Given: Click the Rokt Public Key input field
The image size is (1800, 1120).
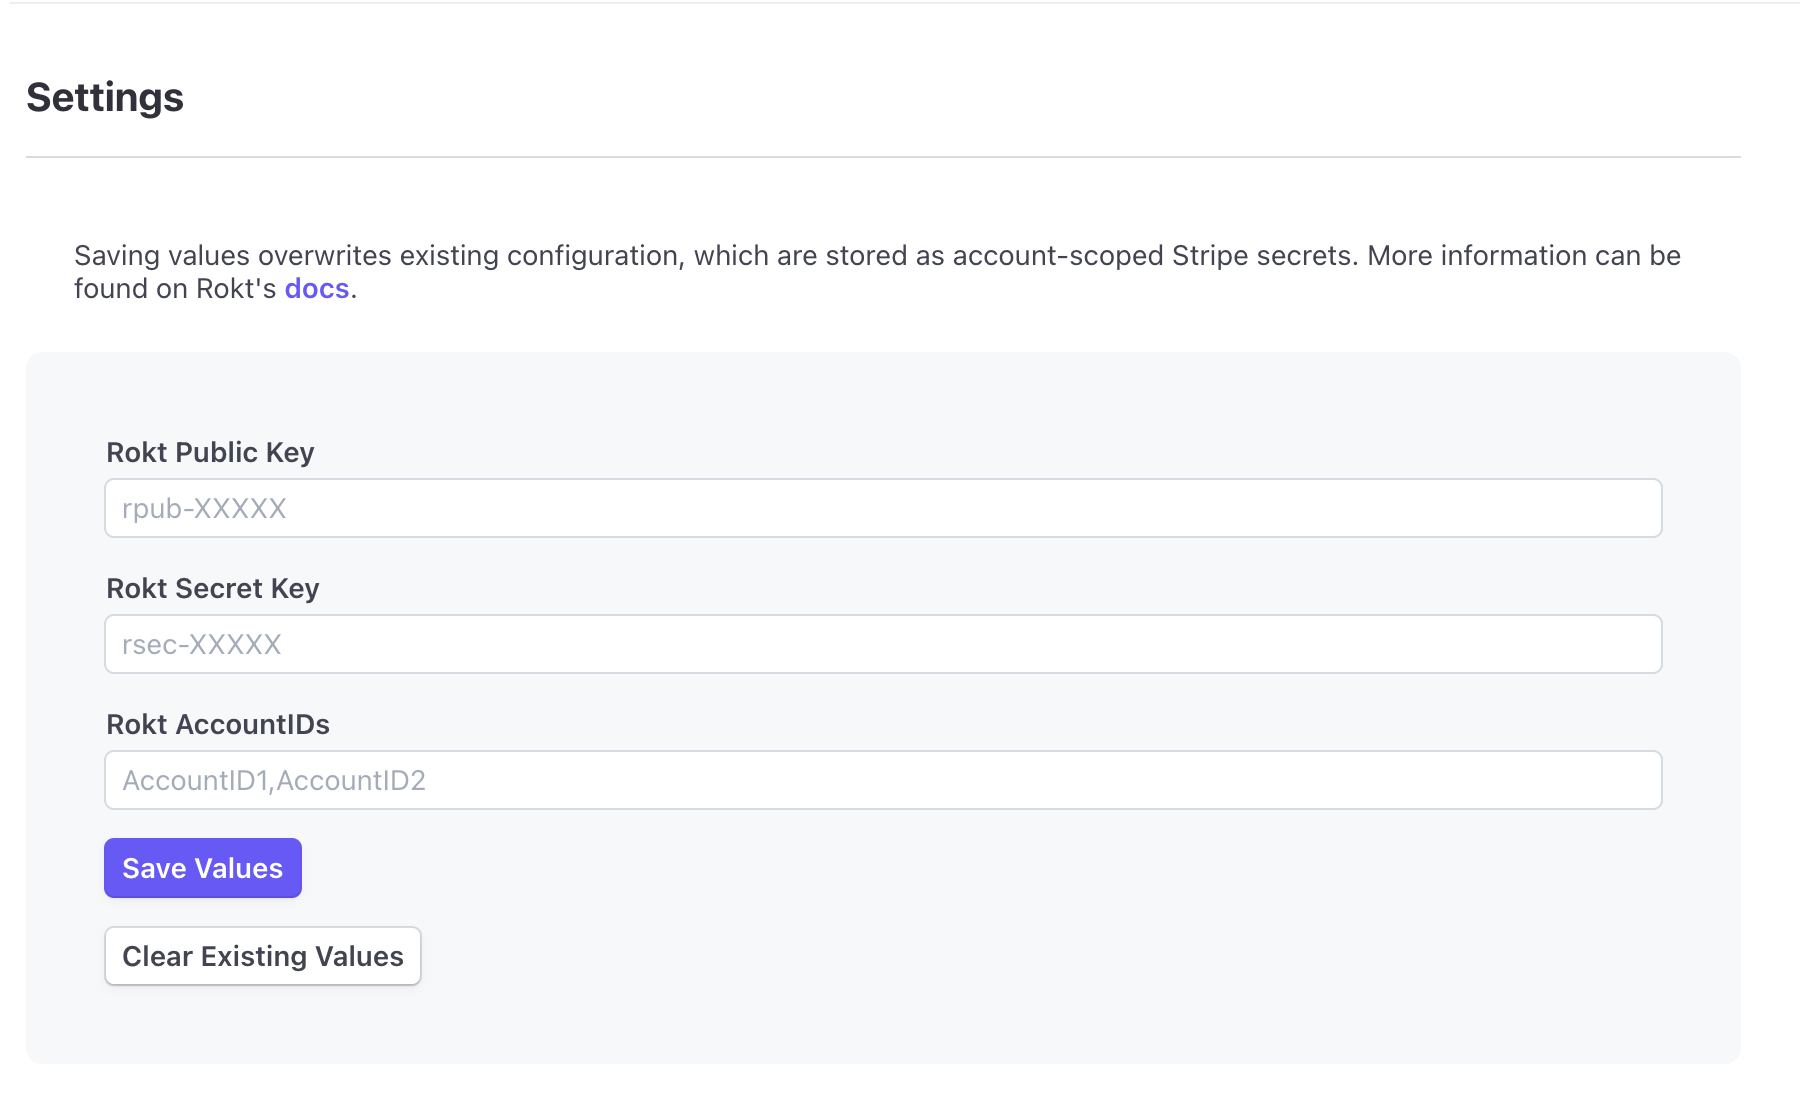Looking at the screenshot, I should click(883, 508).
